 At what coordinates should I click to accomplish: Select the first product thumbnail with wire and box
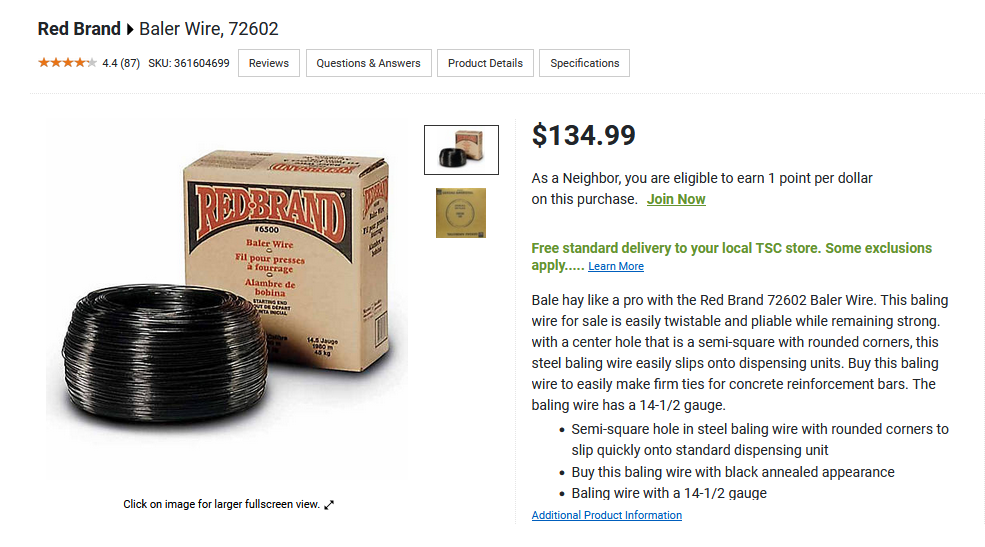coord(461,149)
